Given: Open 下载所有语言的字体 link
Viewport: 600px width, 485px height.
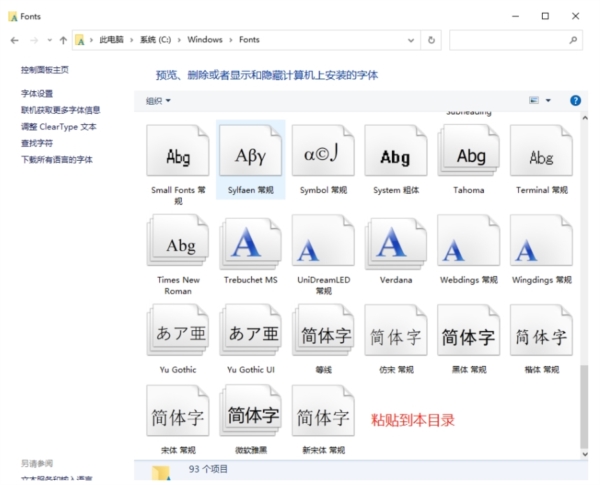Looking at the screenshot, I should pyautogui.click(x=57, y=160).
